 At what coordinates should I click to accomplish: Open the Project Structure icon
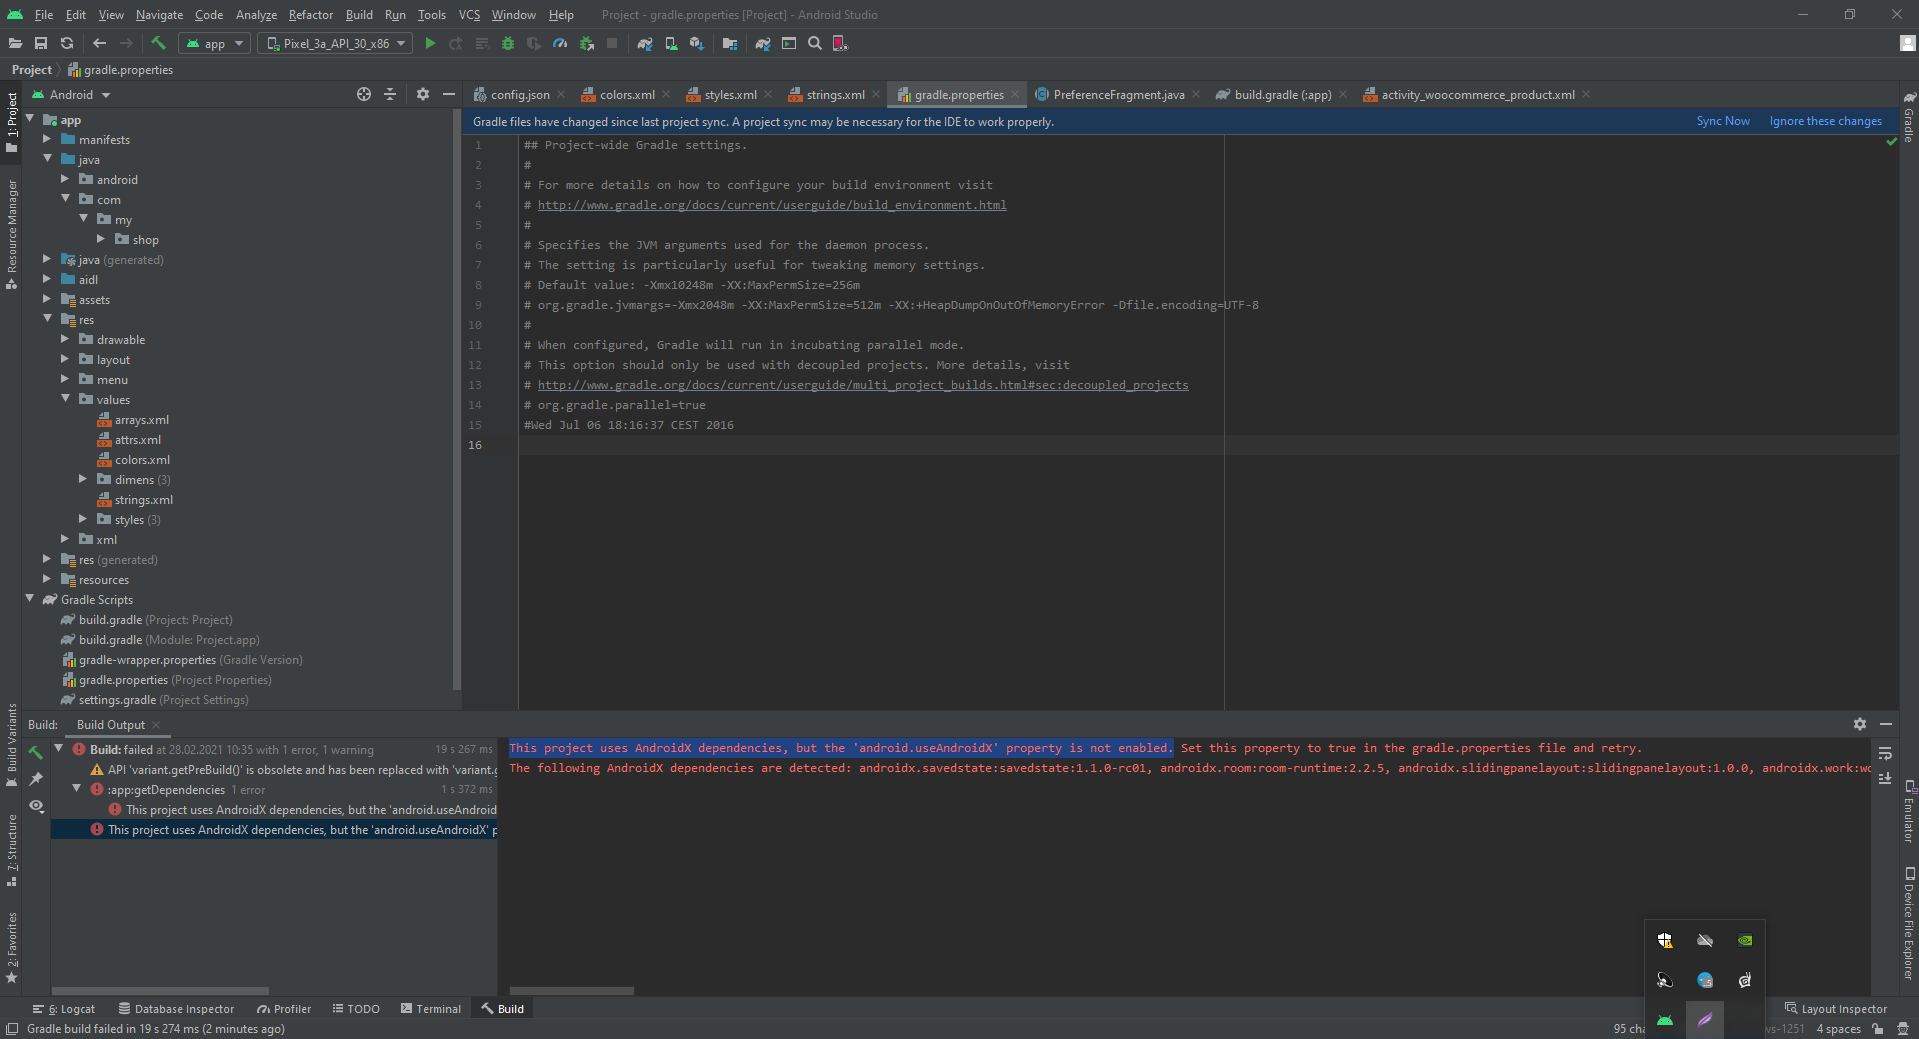pyautogui.click(x=730, y=43)
